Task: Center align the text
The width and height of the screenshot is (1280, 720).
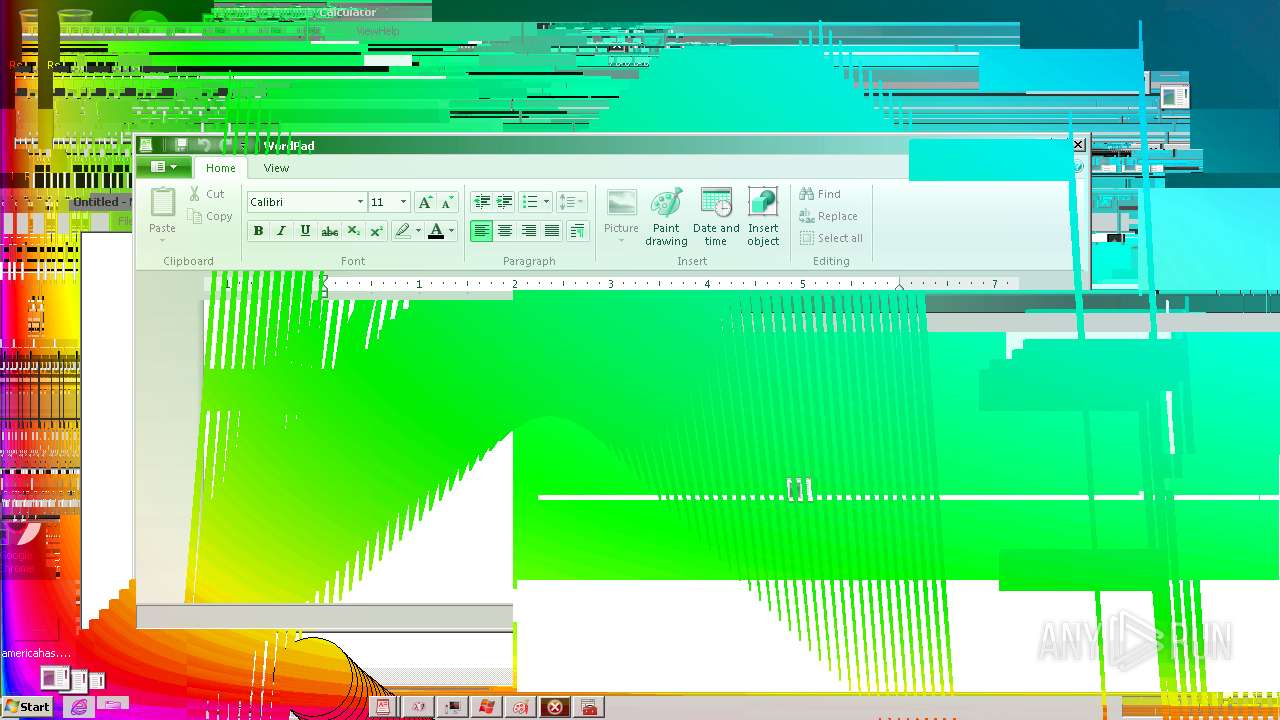Action: (x=505, y=231)
